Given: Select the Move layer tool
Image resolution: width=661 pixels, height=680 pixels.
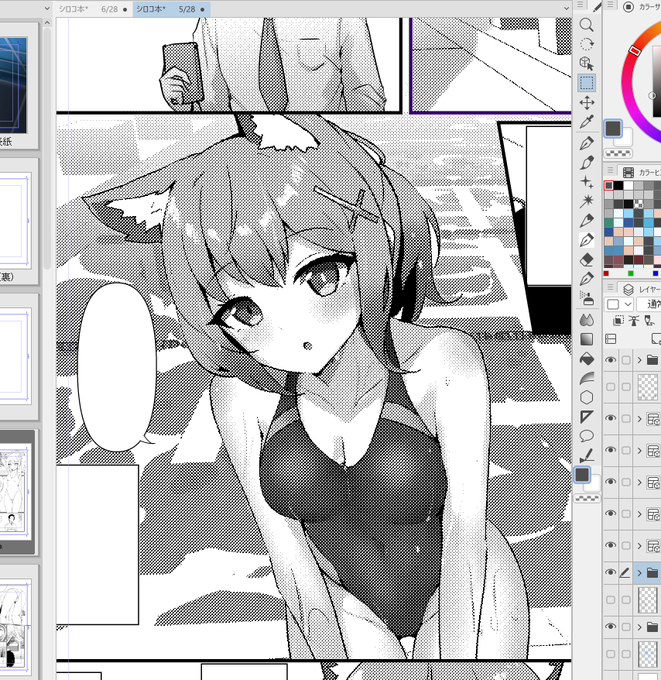Looking at the screenshot, I should tap(586, 103).
